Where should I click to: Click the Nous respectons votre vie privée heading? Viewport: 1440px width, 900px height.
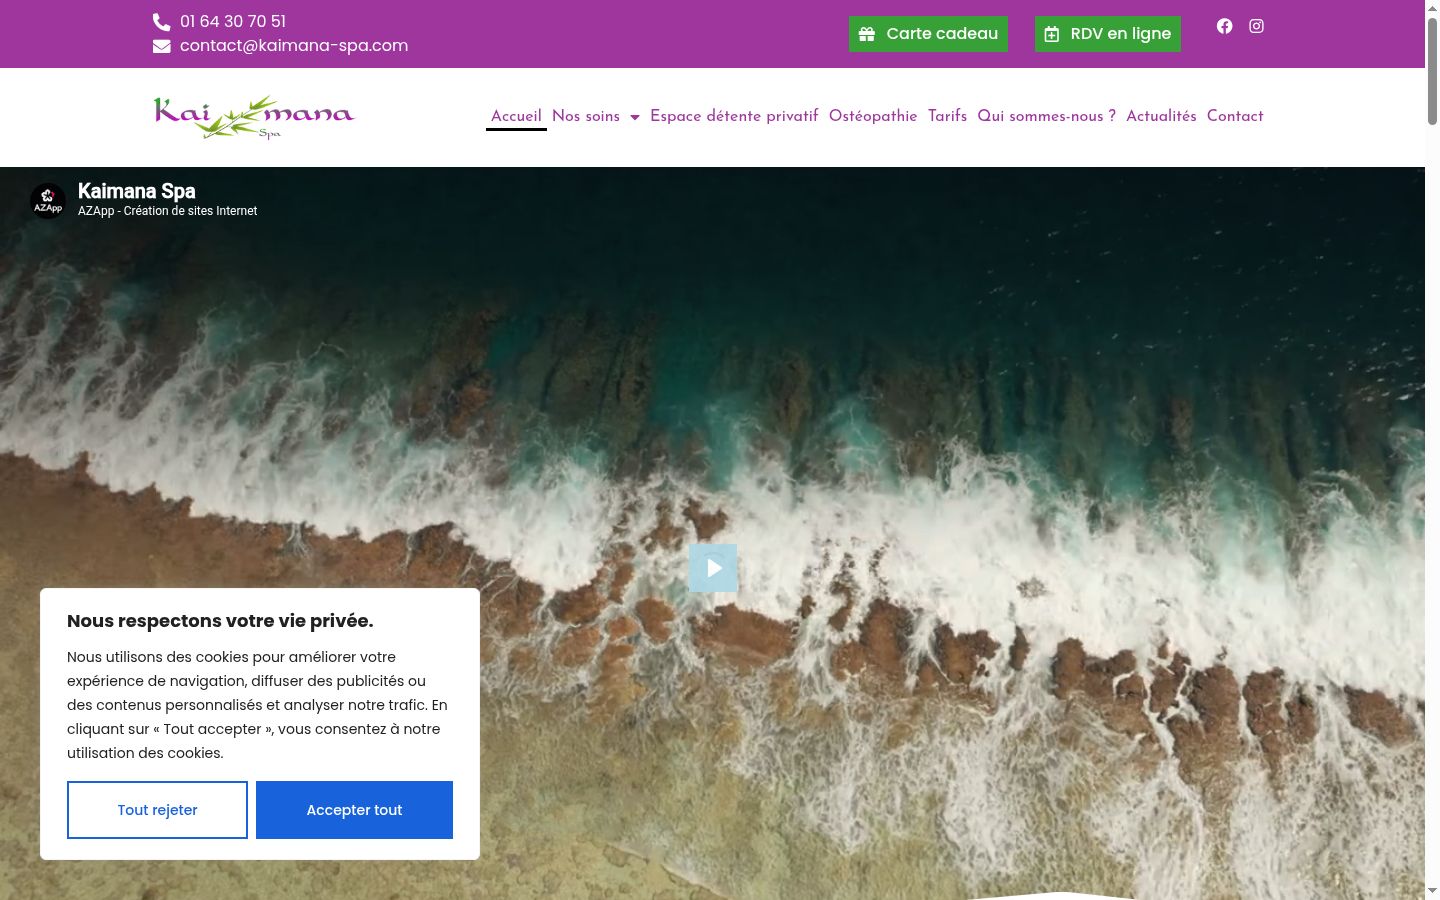pos(220,621)
